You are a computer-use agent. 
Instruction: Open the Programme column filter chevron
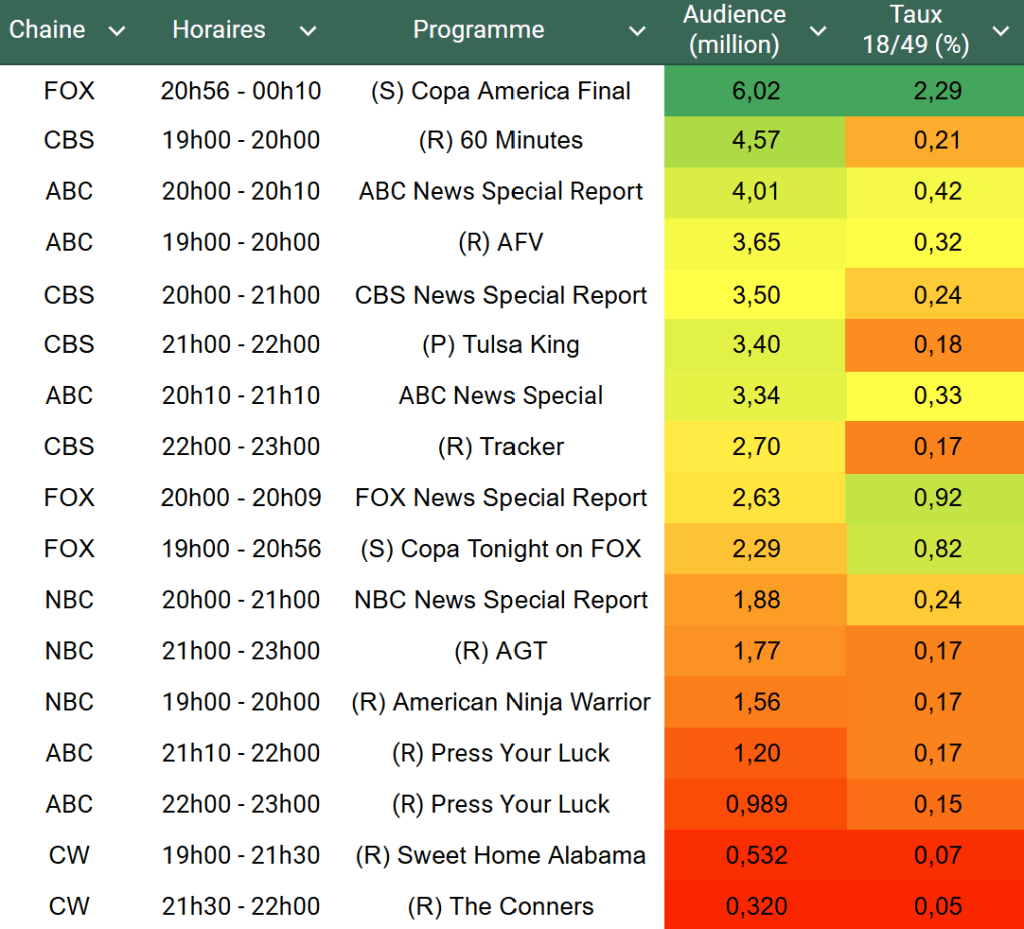[637, 31]
